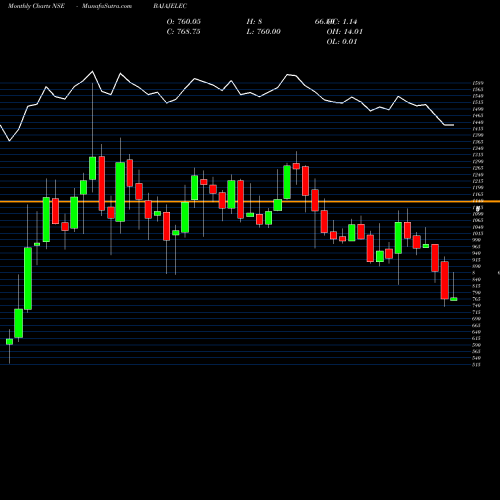Click the 815 price axis label
Screen dimensions: 500x500
tap(477, 286)
